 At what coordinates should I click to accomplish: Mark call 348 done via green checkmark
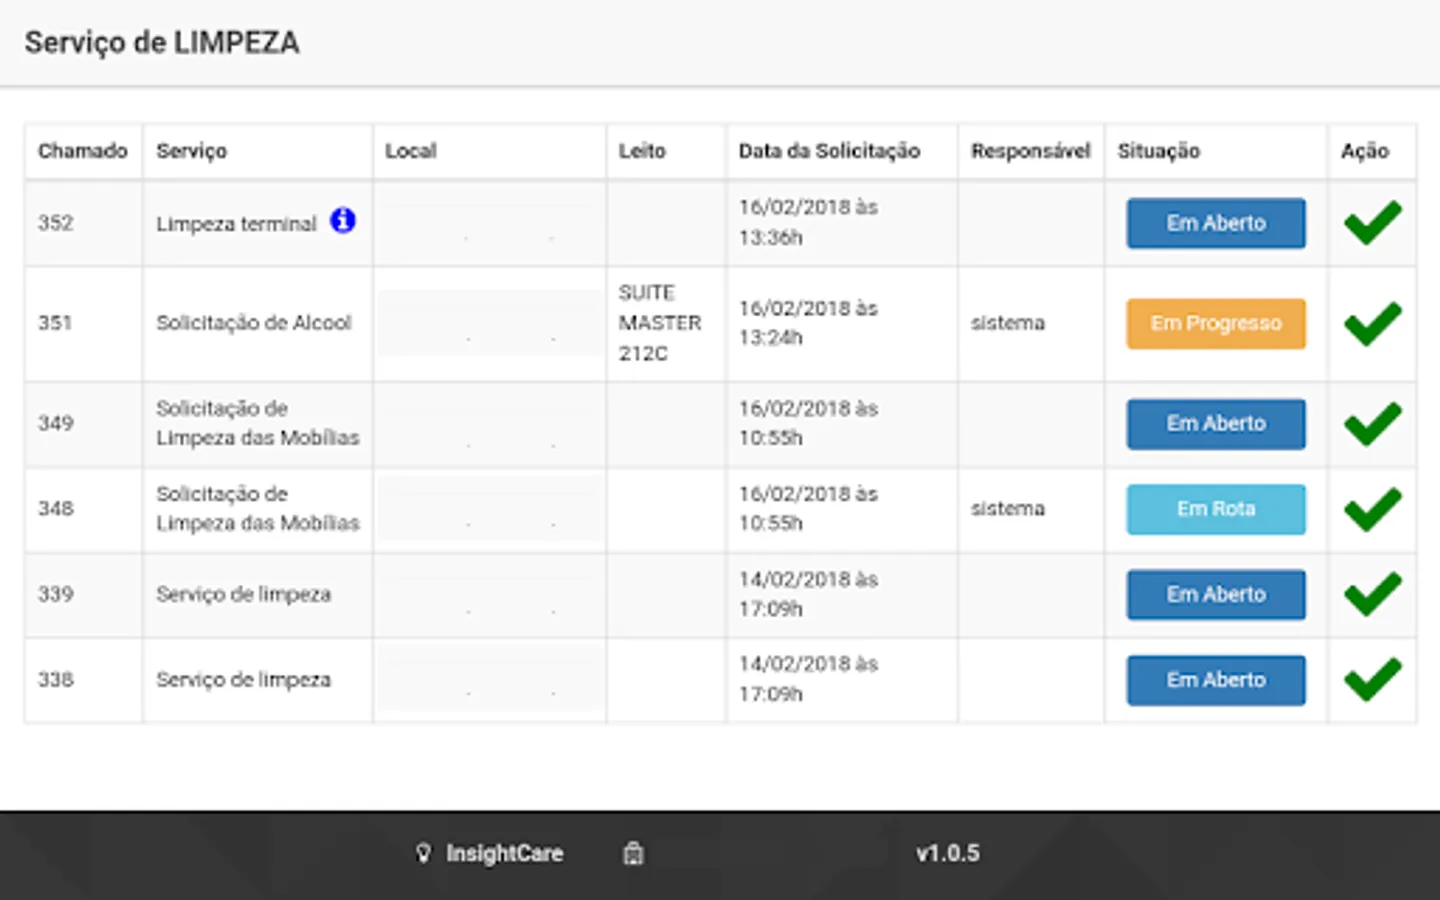(1372, 508)
